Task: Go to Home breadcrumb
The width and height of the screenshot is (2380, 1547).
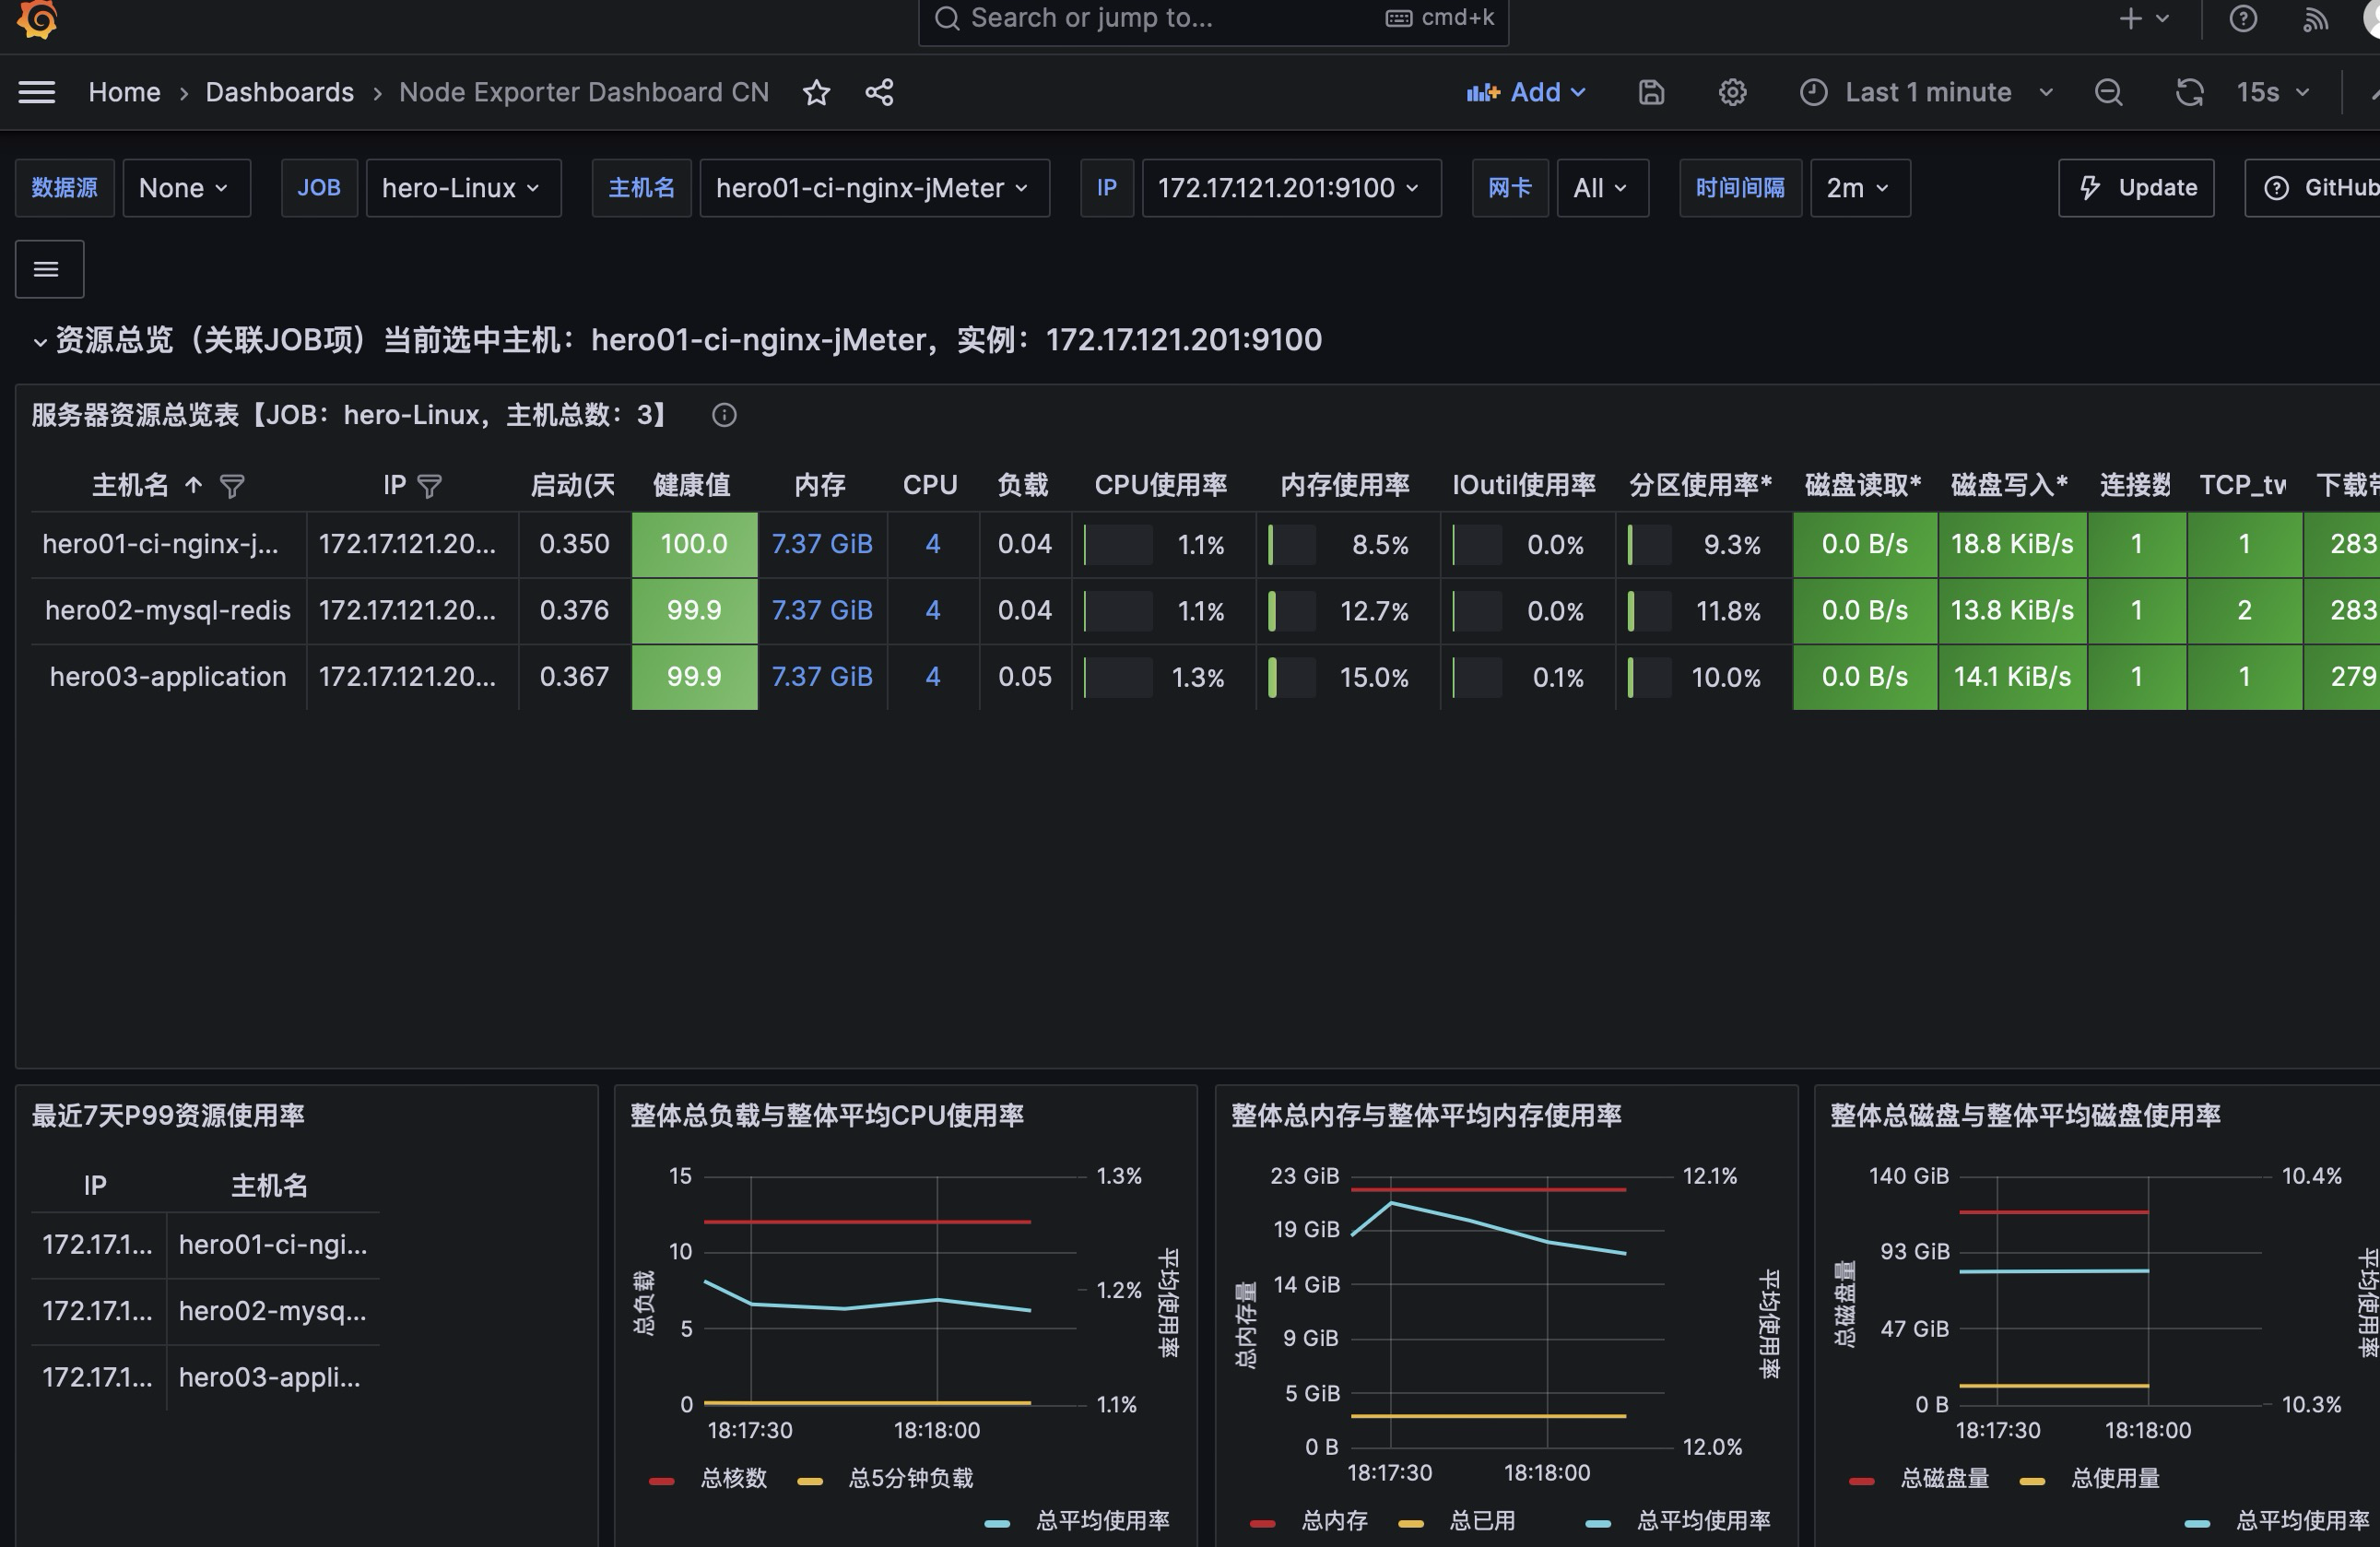Action: [124, 92]
